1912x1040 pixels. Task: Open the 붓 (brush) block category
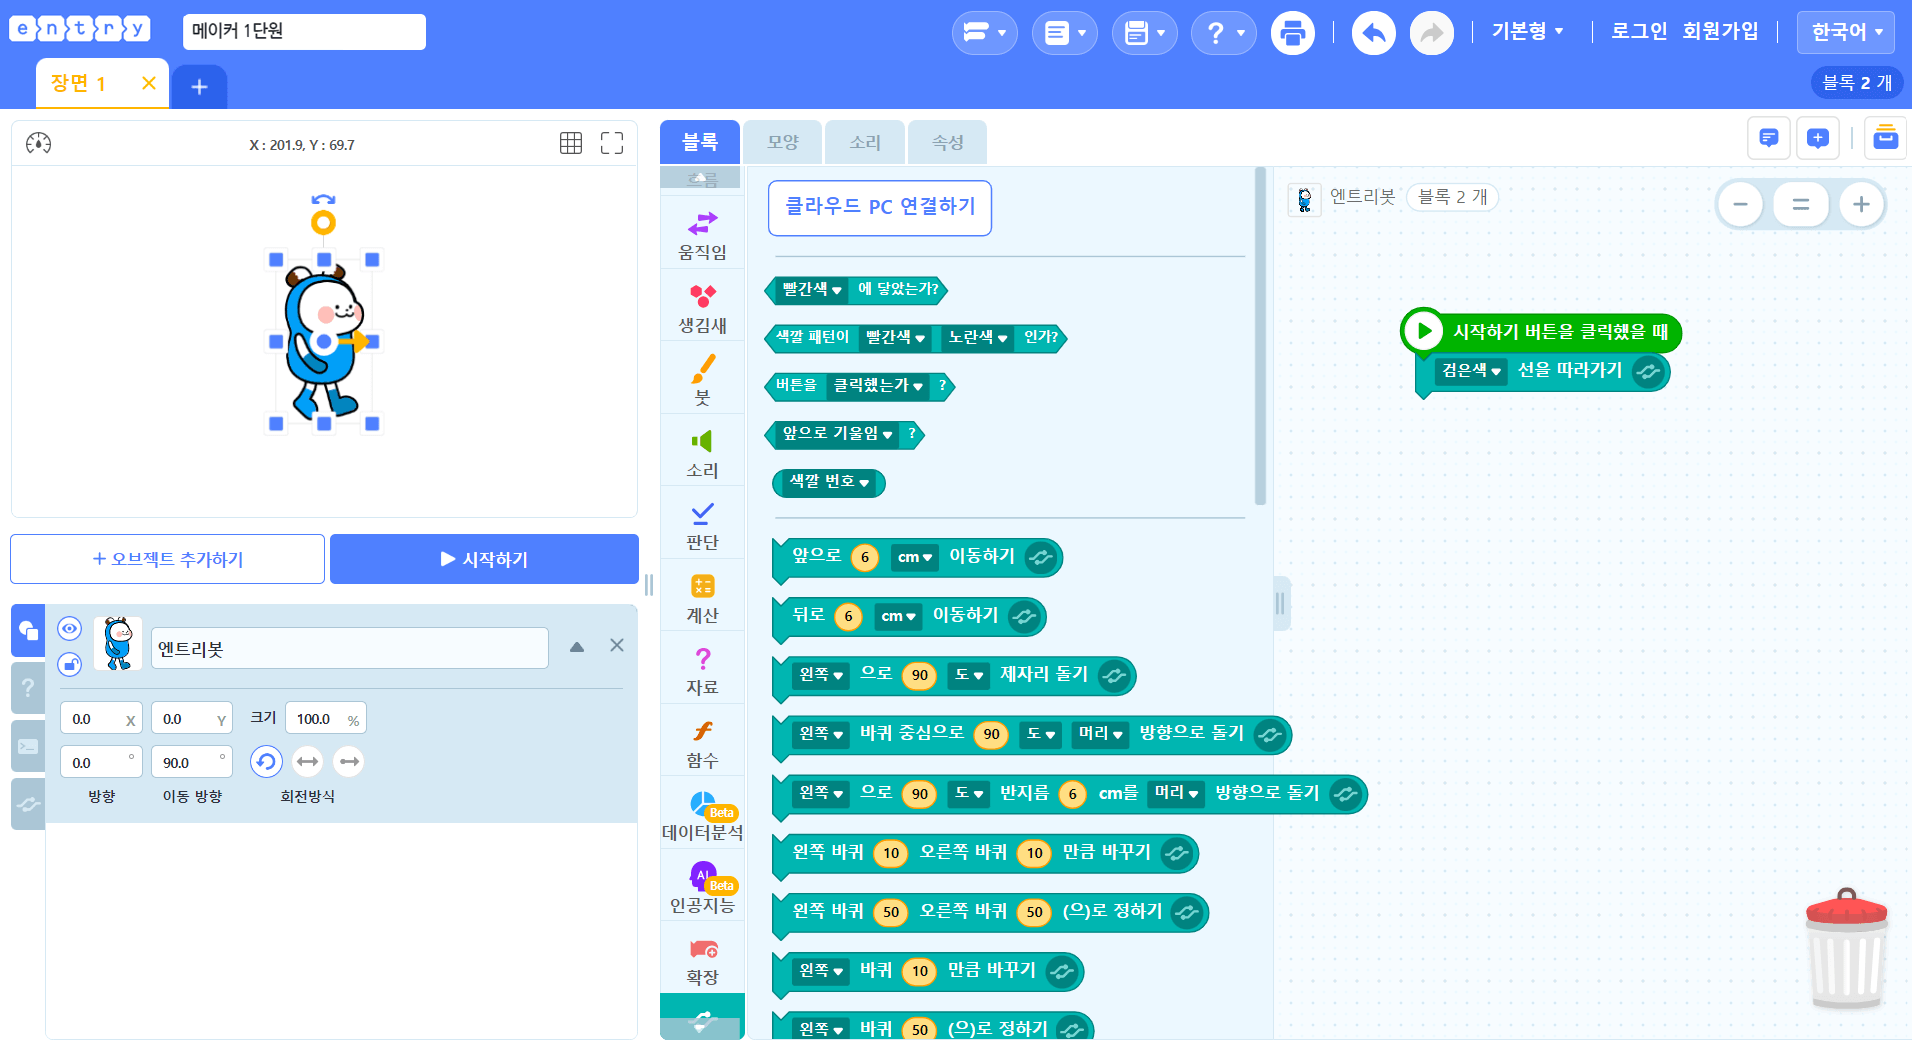click(702, 379)
